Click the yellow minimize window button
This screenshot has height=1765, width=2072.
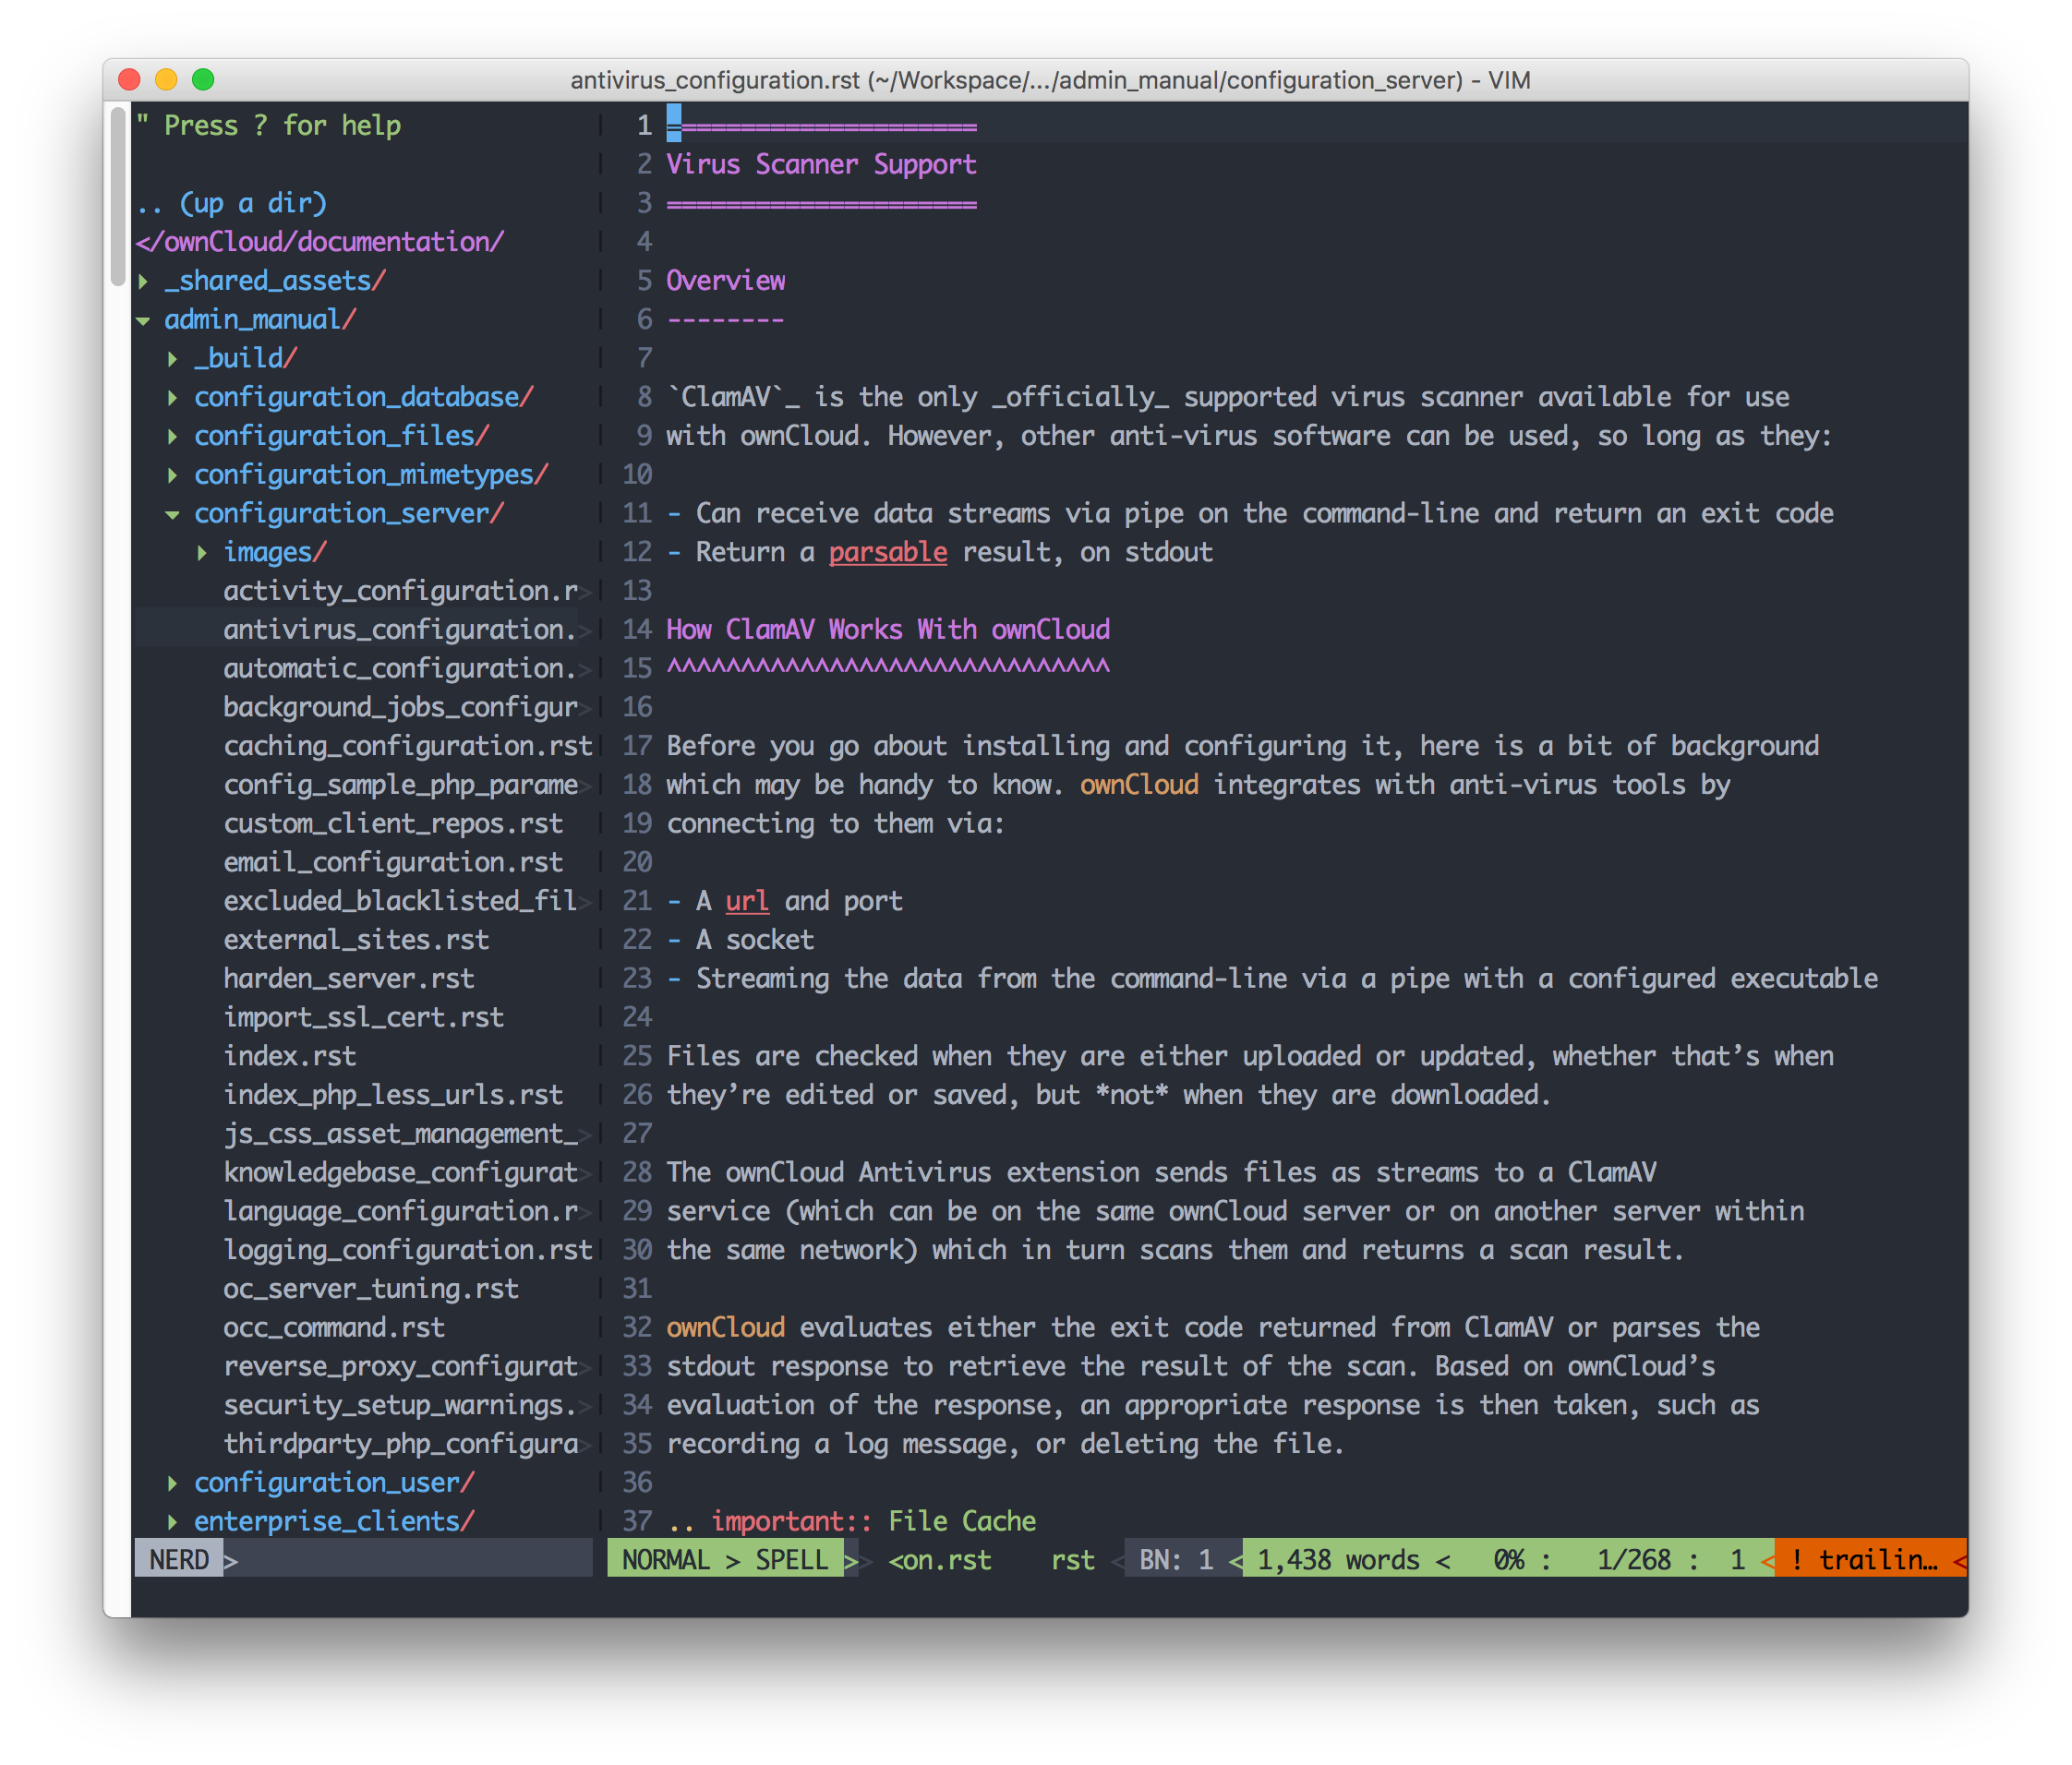coord(166,80)
